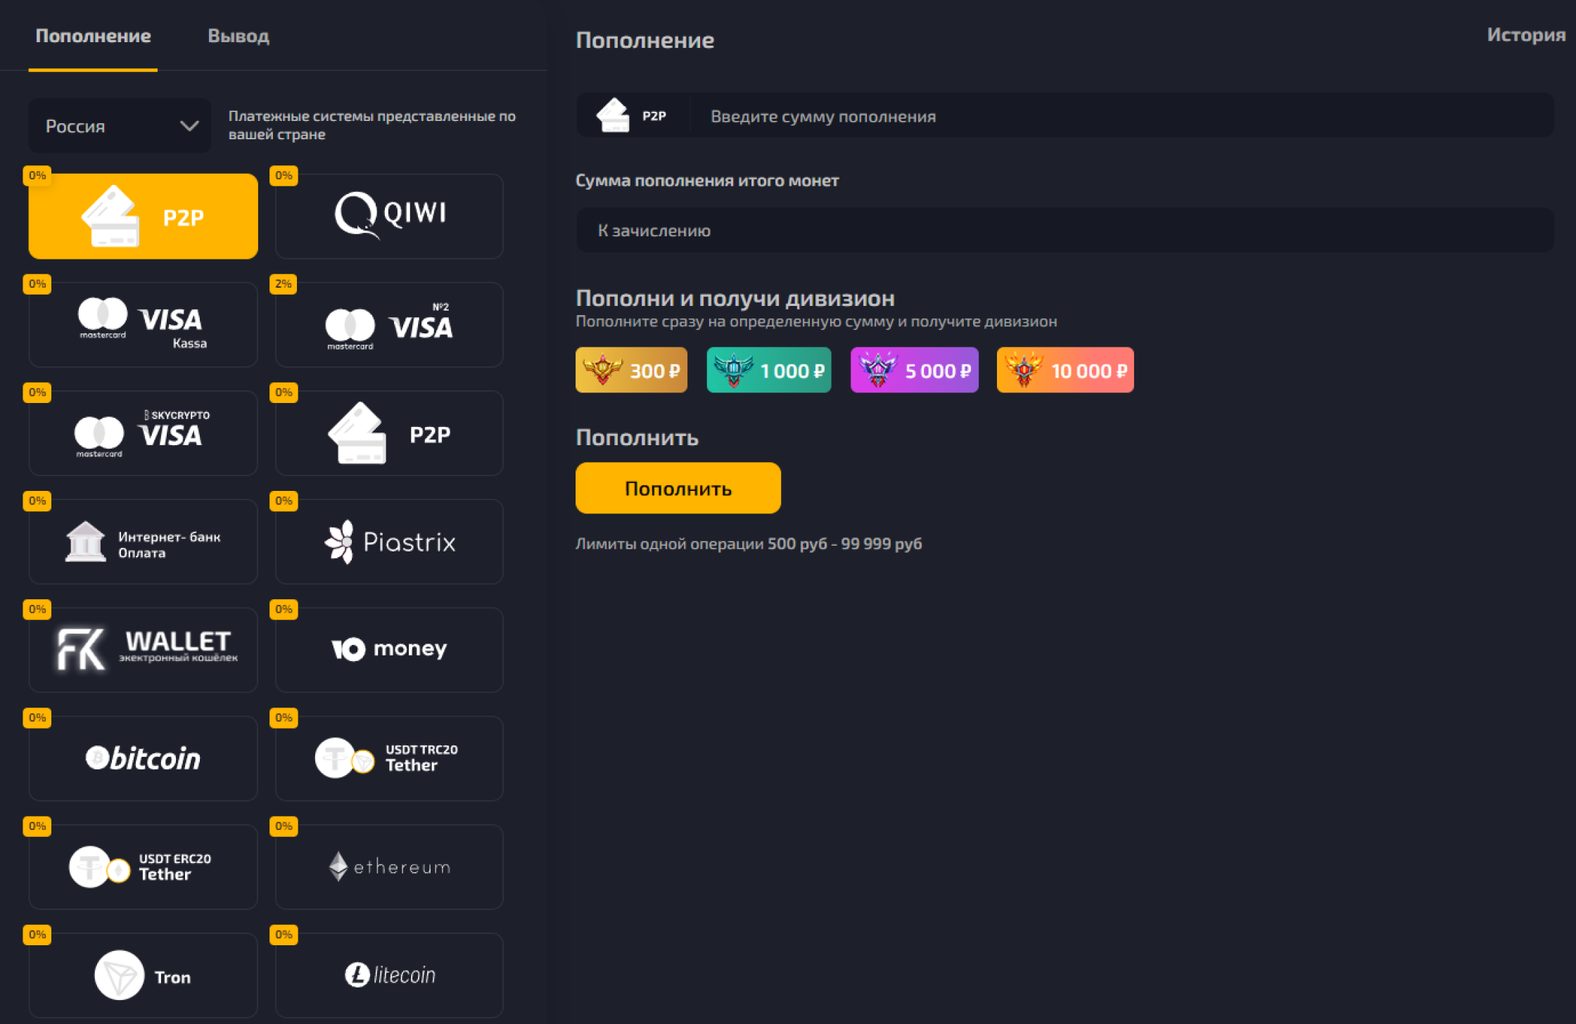Open the История link

pos(1526,35)
